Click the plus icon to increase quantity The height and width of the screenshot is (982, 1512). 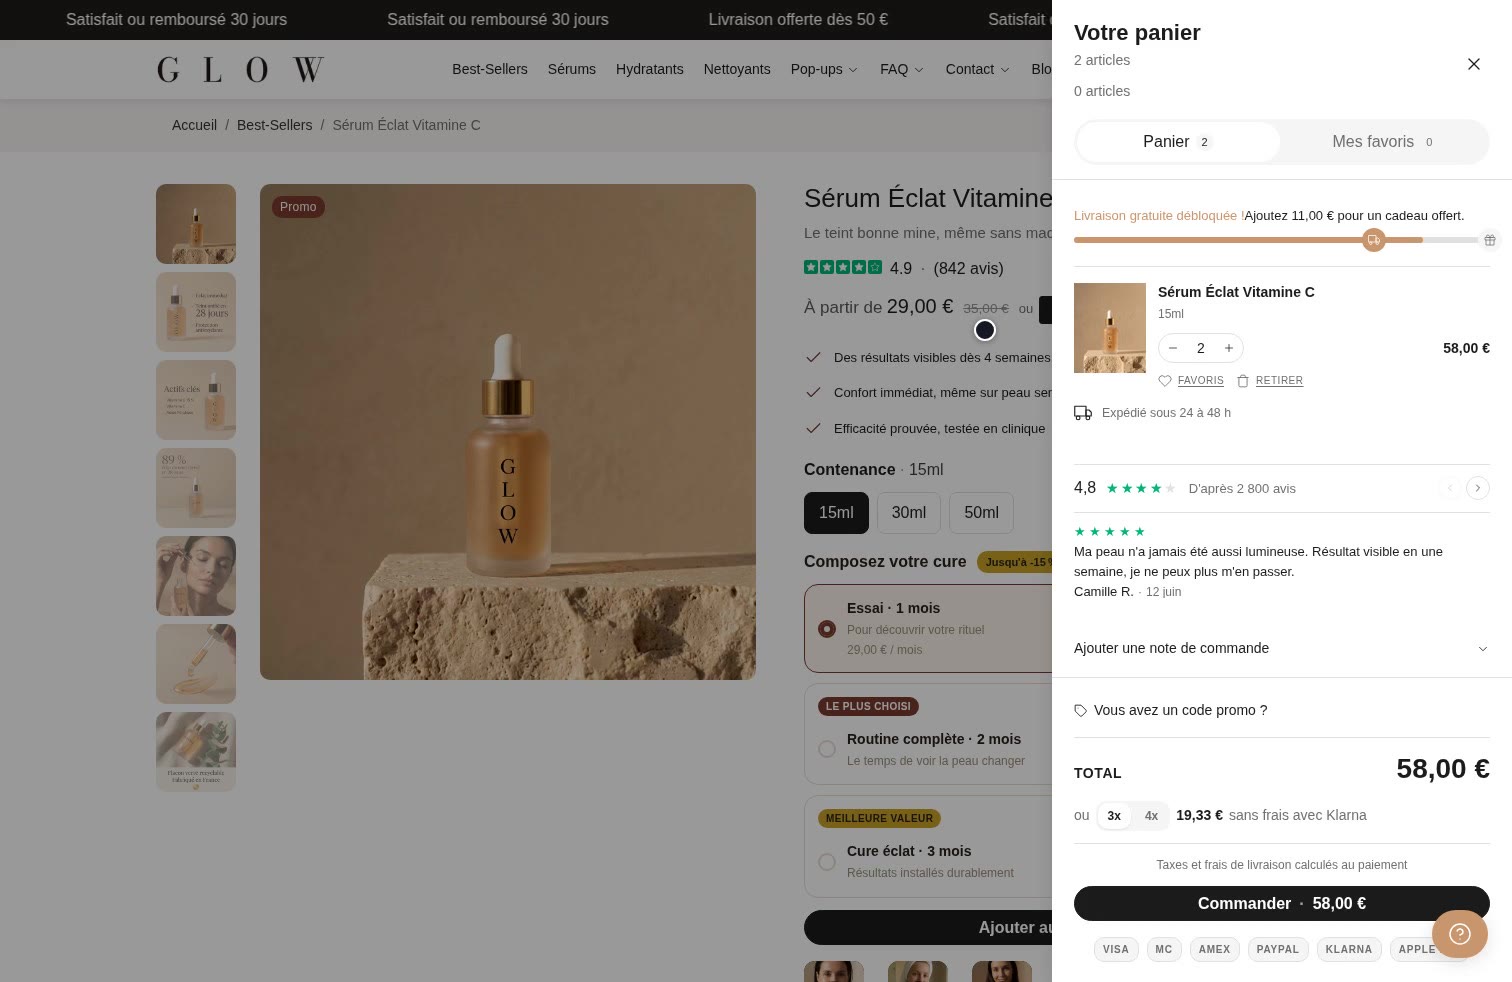pyautogui.click(x=1229, y=348)
